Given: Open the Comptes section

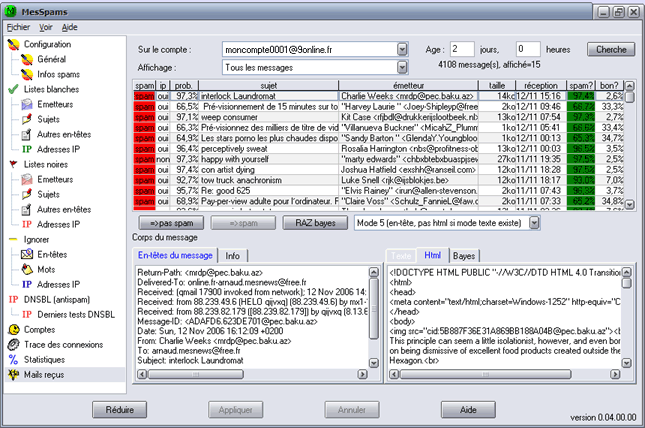Looking at the screenshot, I should (40, 329).
